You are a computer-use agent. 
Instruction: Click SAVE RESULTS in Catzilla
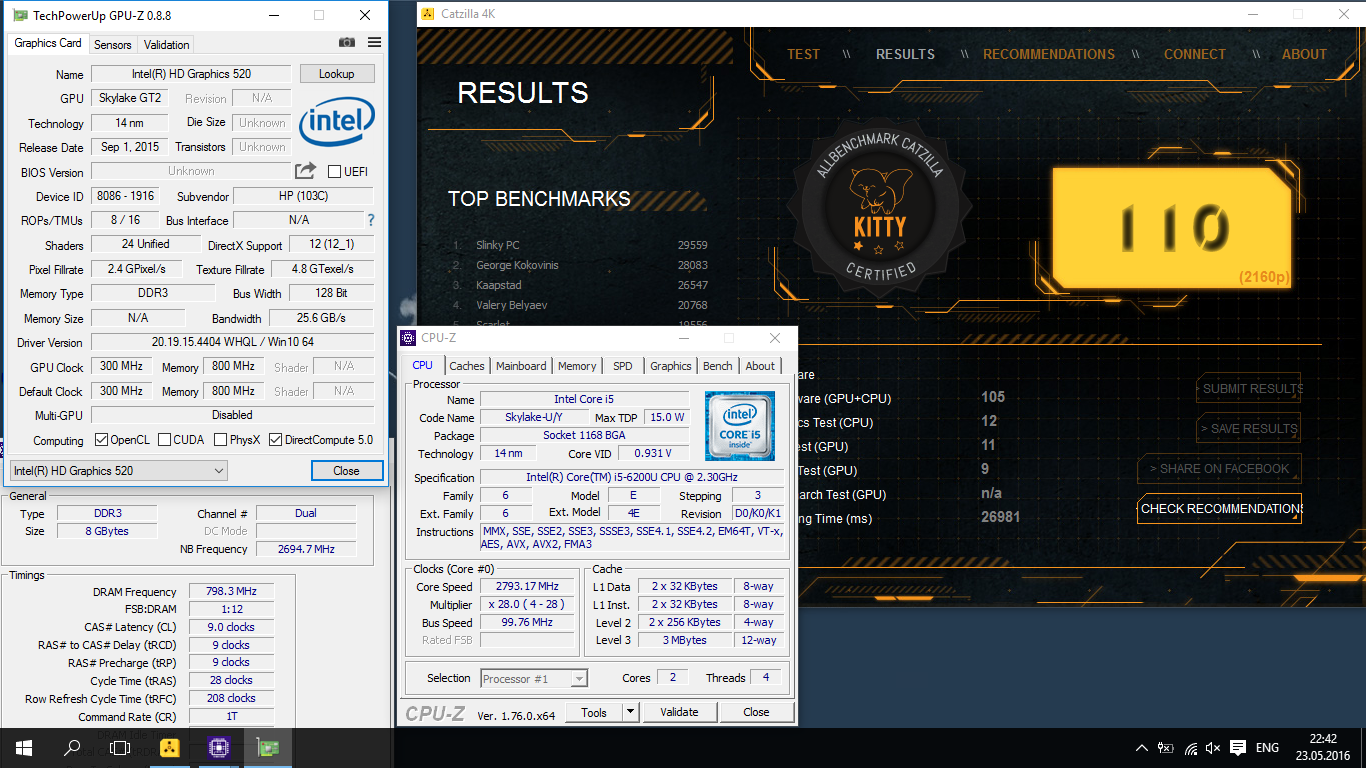click(x=1249, y=428)
